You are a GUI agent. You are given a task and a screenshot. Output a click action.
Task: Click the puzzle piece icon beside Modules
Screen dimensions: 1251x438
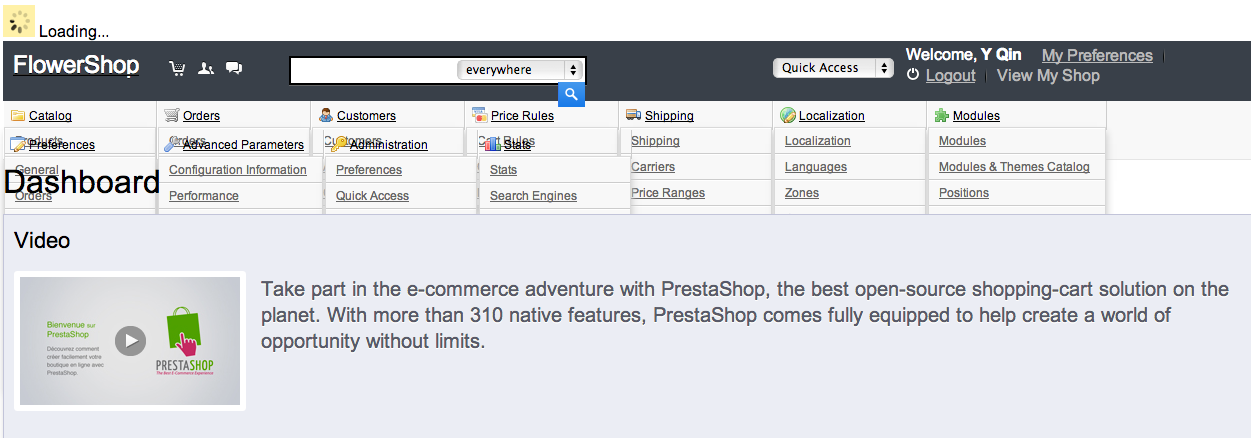(941, 116)
